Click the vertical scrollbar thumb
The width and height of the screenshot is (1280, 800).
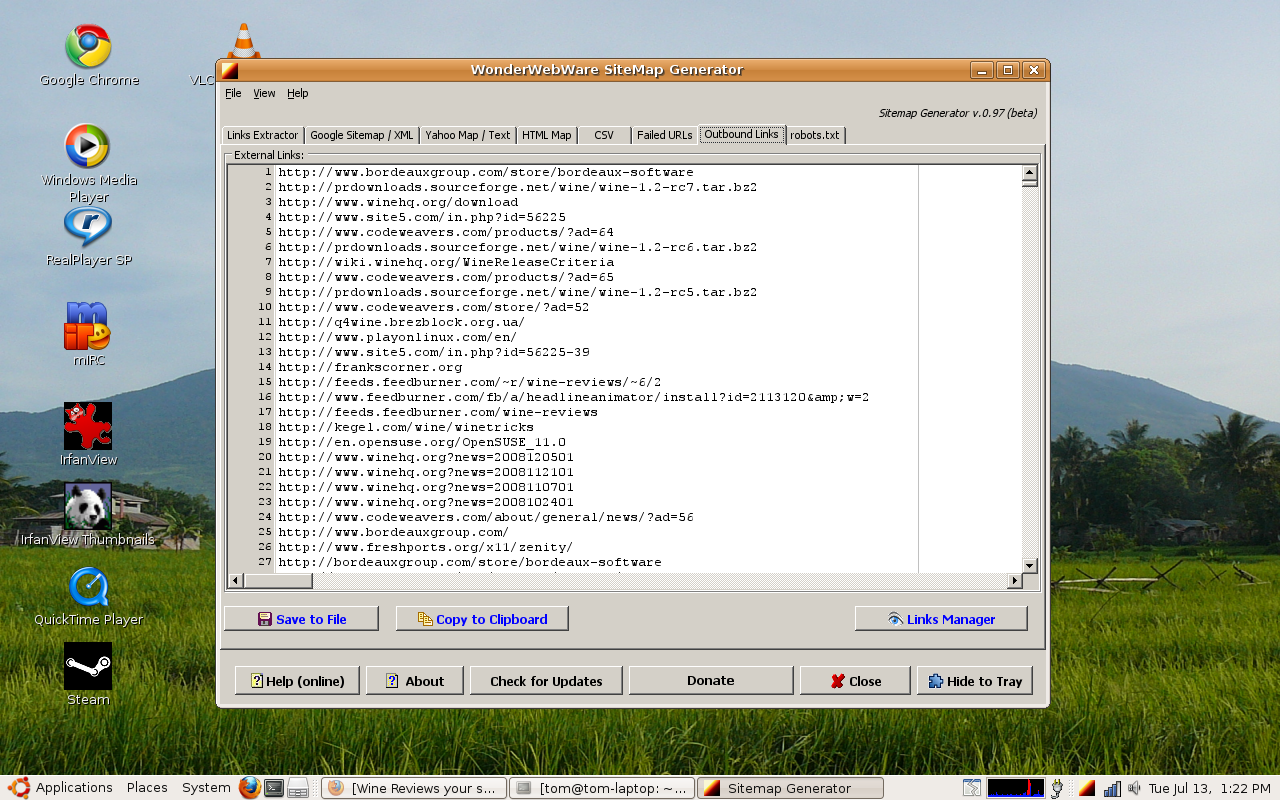(x=1029, y=185)
